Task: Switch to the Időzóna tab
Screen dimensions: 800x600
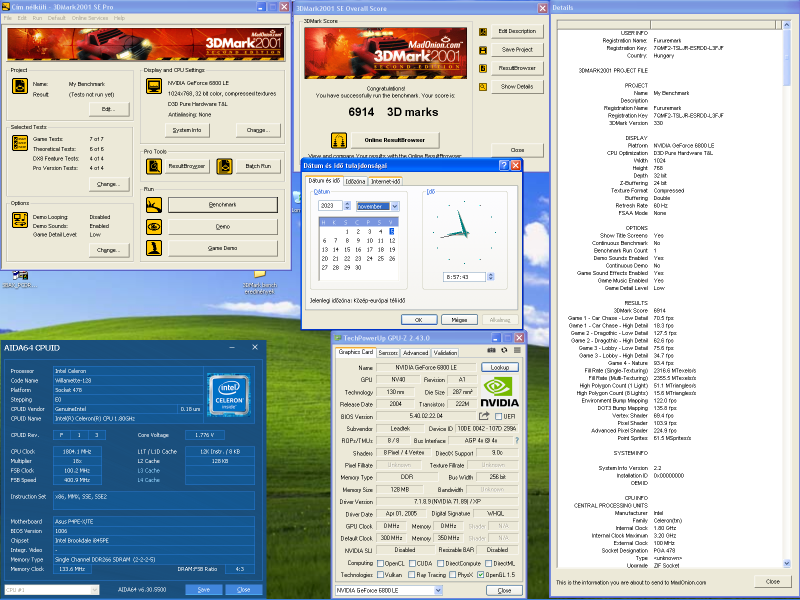Action: [x=355, y=182]
